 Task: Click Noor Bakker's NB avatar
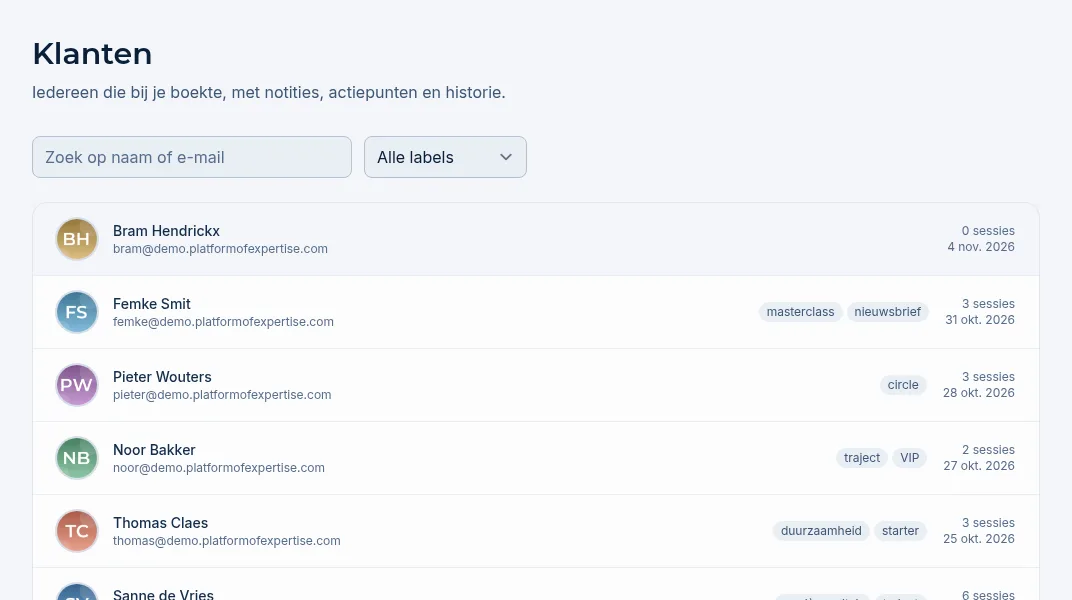pos(77,458)
